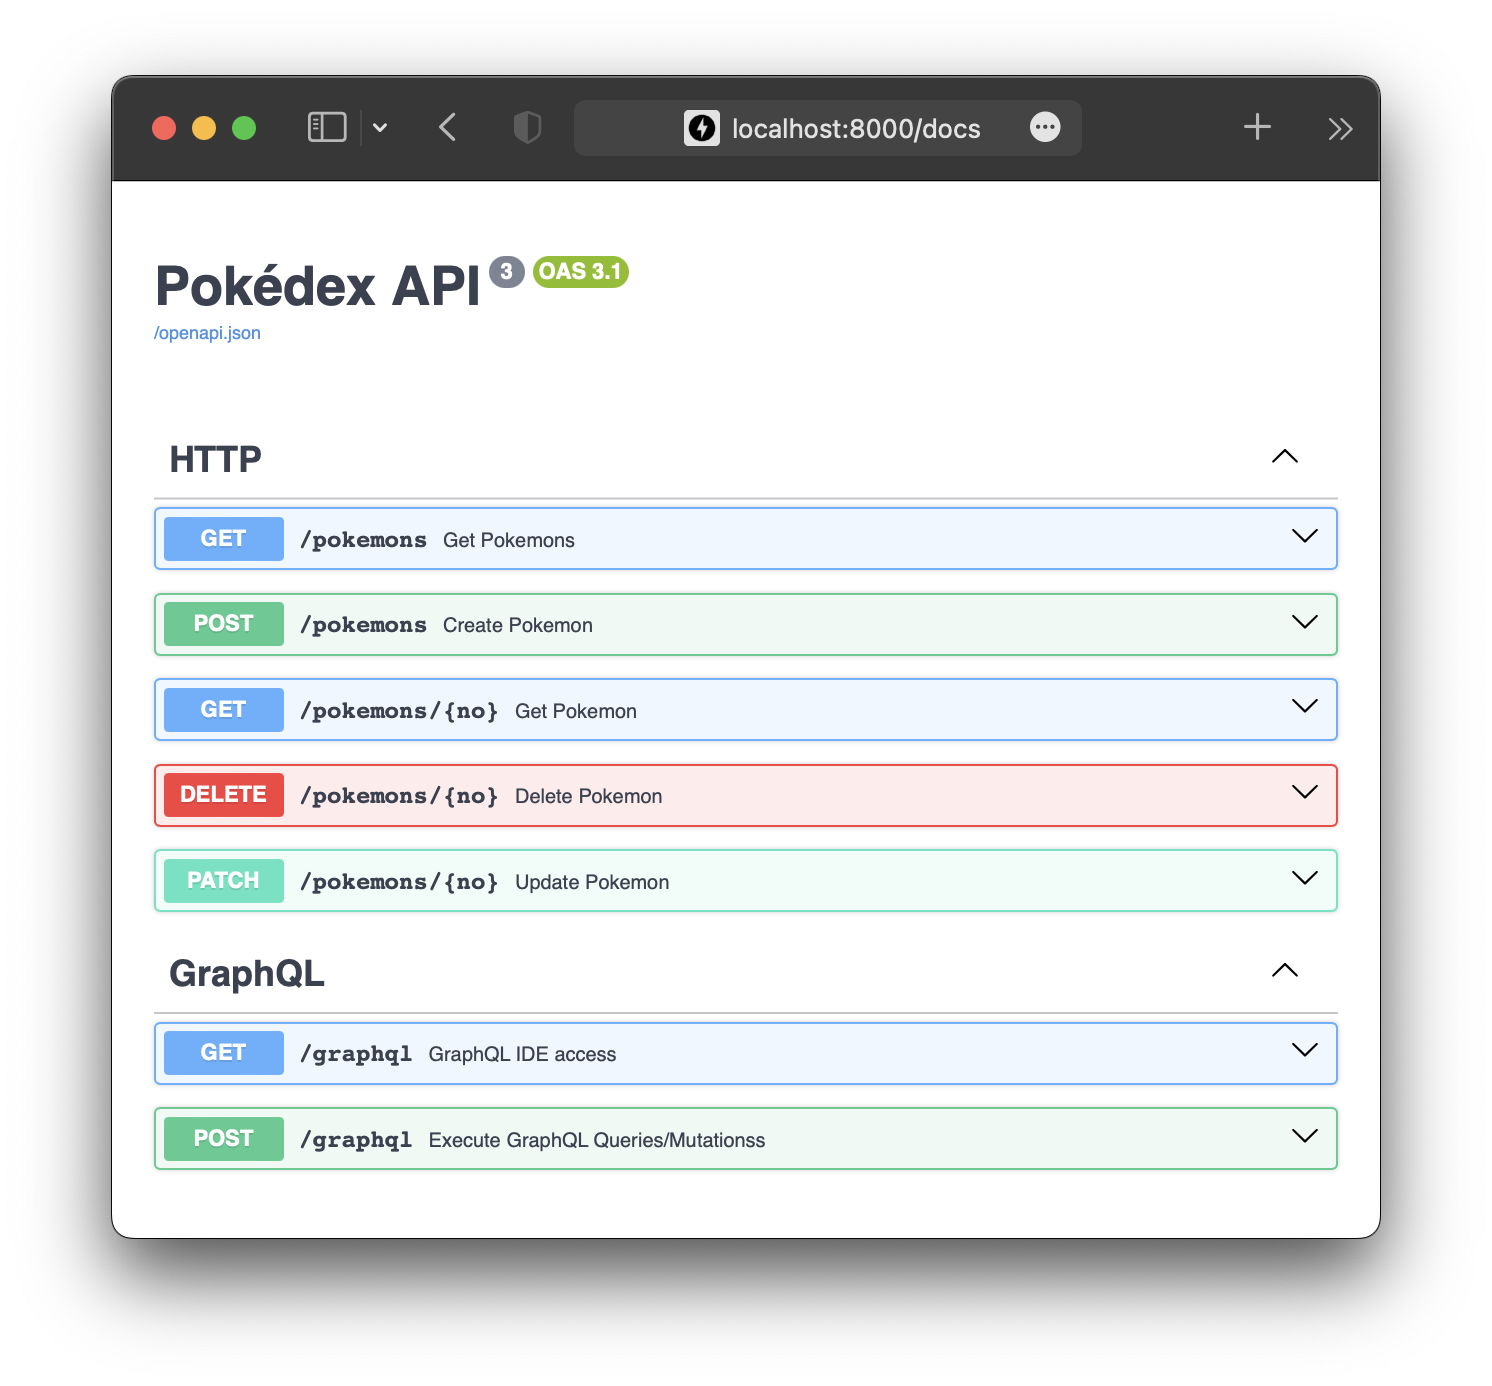Click /graphql path in Execute GraphQL row
Image resolution: width=1492 pixels, height=1386 pixels.
pyautogui.click(x=356, y=1140)
